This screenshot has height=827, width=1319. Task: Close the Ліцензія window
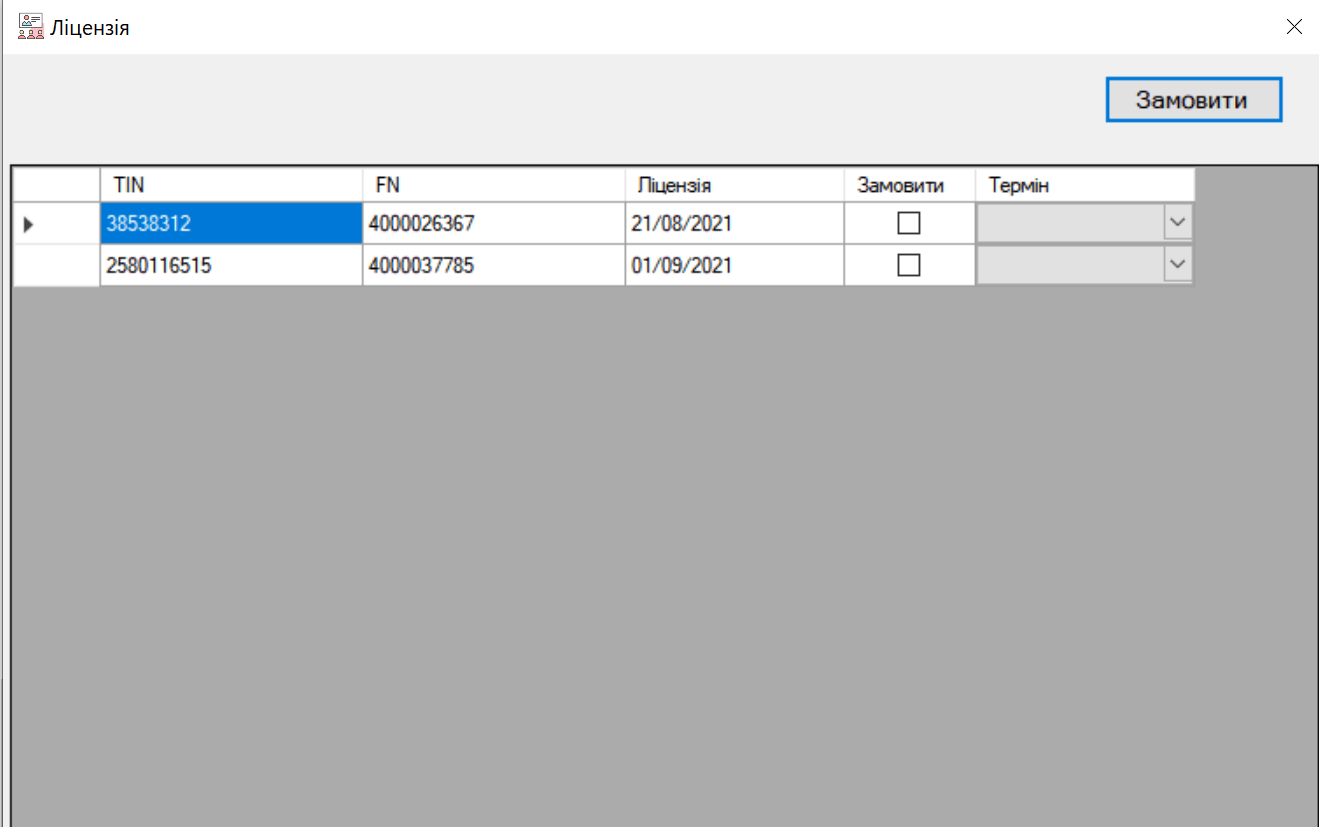tap(1293, 27)
